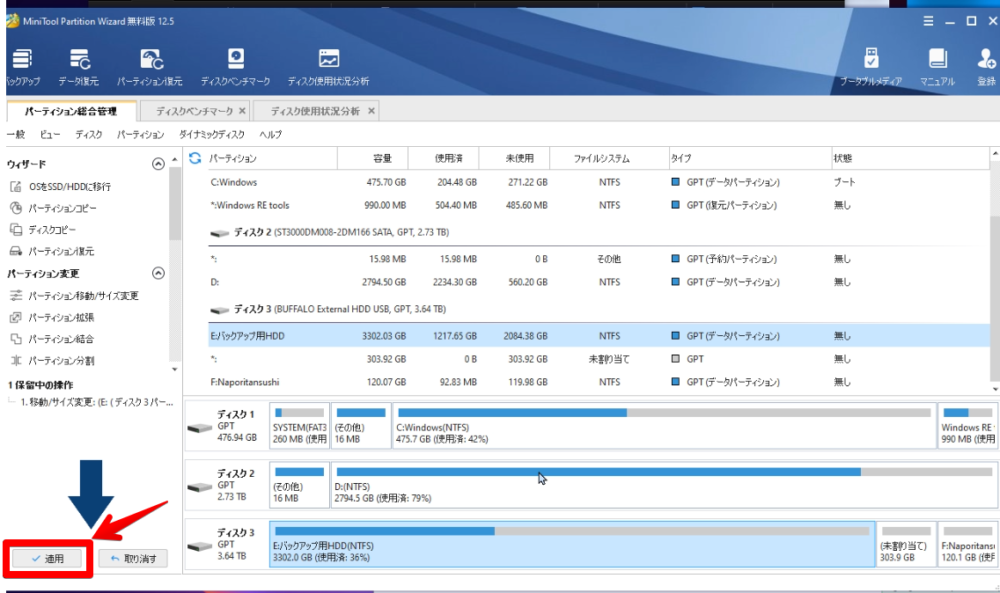Pick パーティション結合 in sidebar
Viewport: 1000px width, 593px height.
(52, 339)
